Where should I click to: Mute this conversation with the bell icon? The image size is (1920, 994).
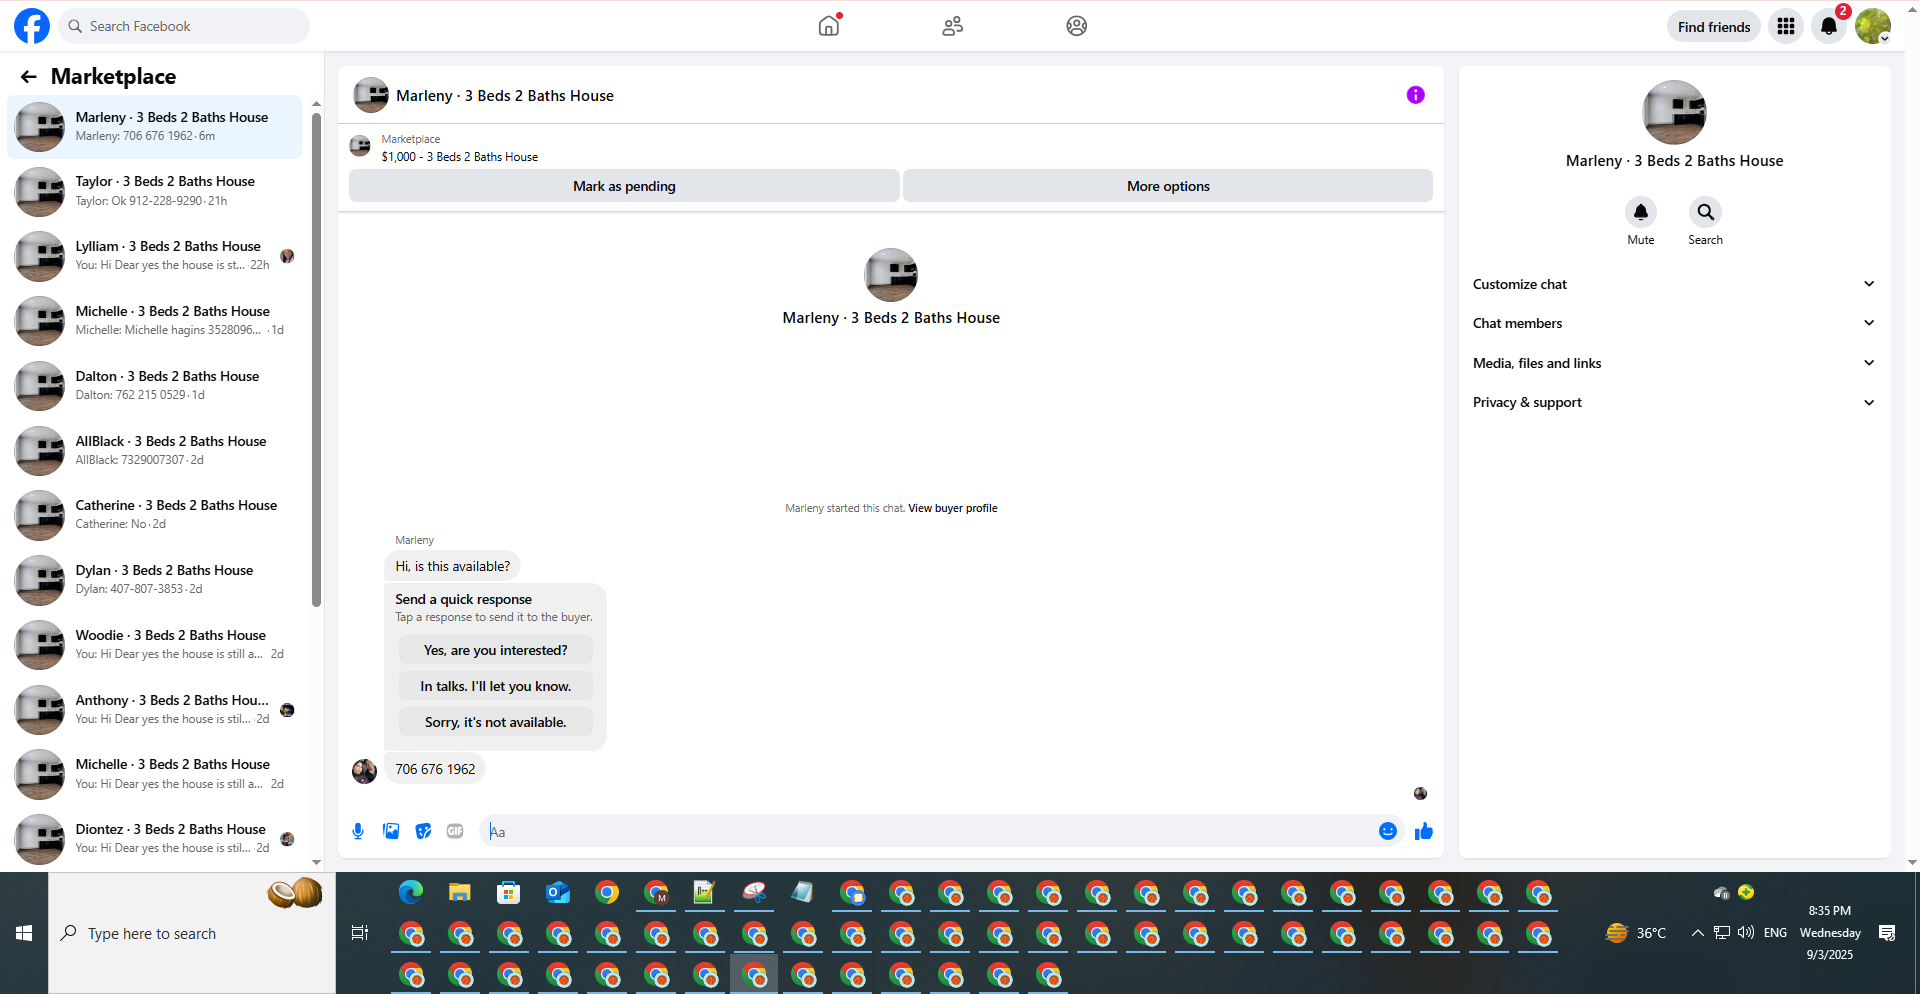1641,212
